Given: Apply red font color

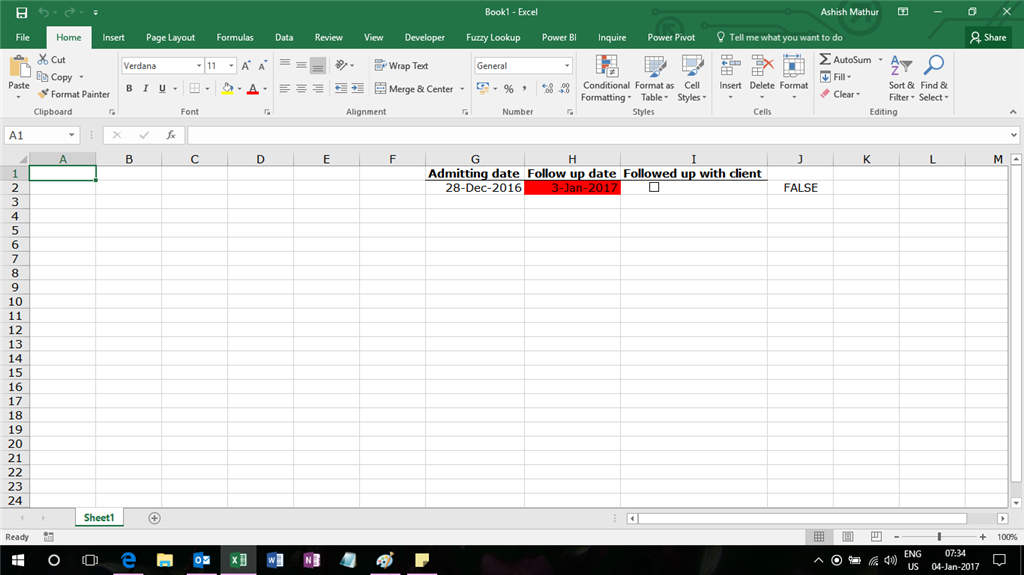Looking at the screenshot, I should 253,88.
